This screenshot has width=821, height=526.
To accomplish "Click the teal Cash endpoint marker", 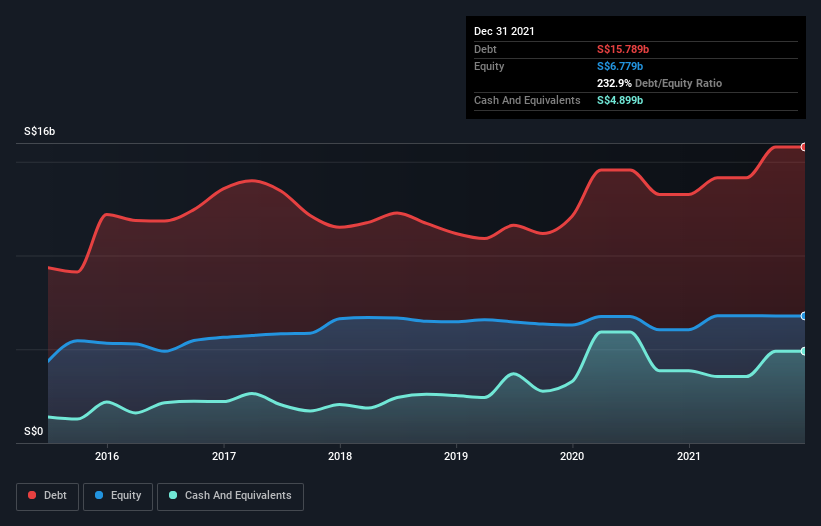I will coord(804,351).
